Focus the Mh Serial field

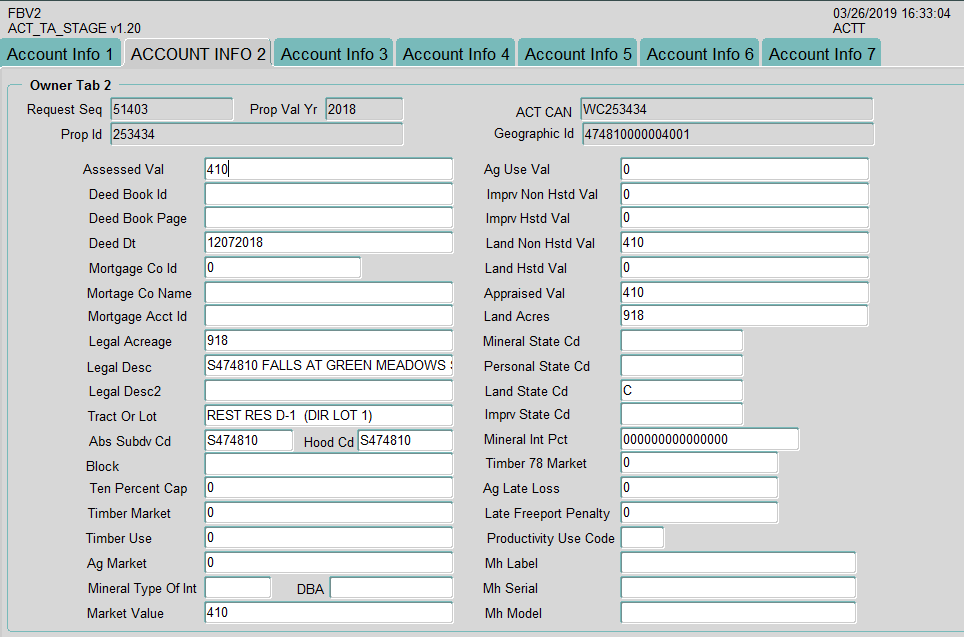coord(737,588)
